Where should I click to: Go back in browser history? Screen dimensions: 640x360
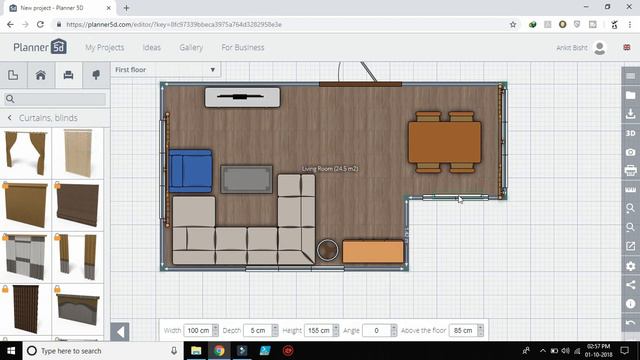point(10,24)
